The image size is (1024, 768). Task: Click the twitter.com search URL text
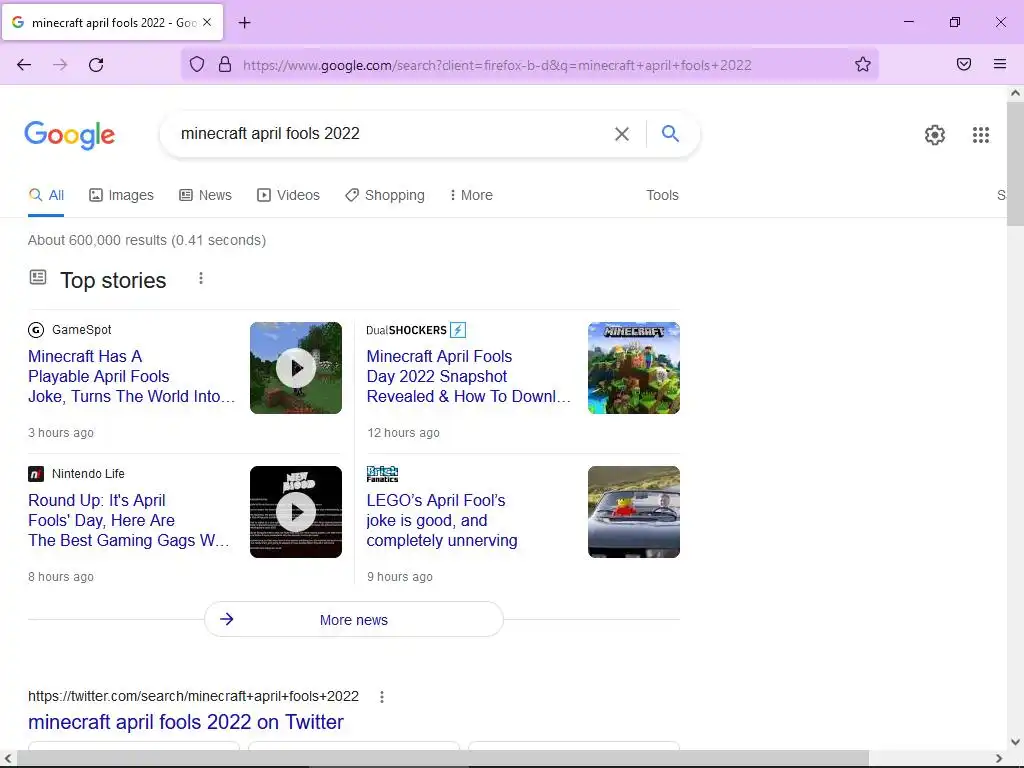tap(193, 696)
